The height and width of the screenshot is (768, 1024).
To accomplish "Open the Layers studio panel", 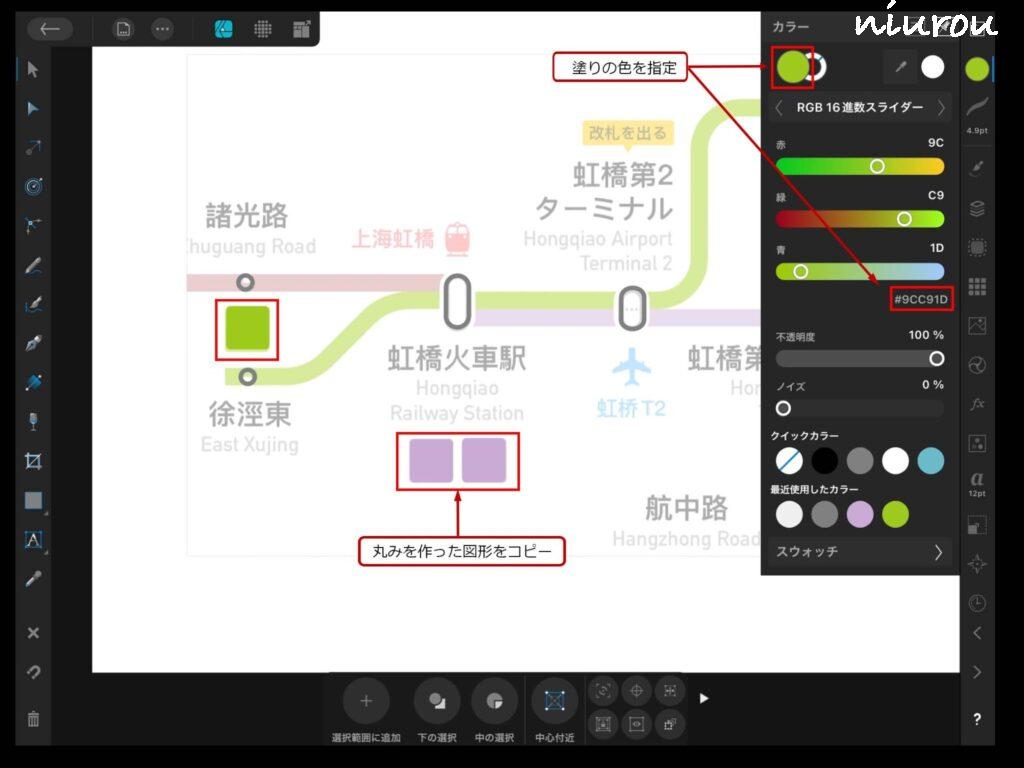I will [x=977, y=208].
